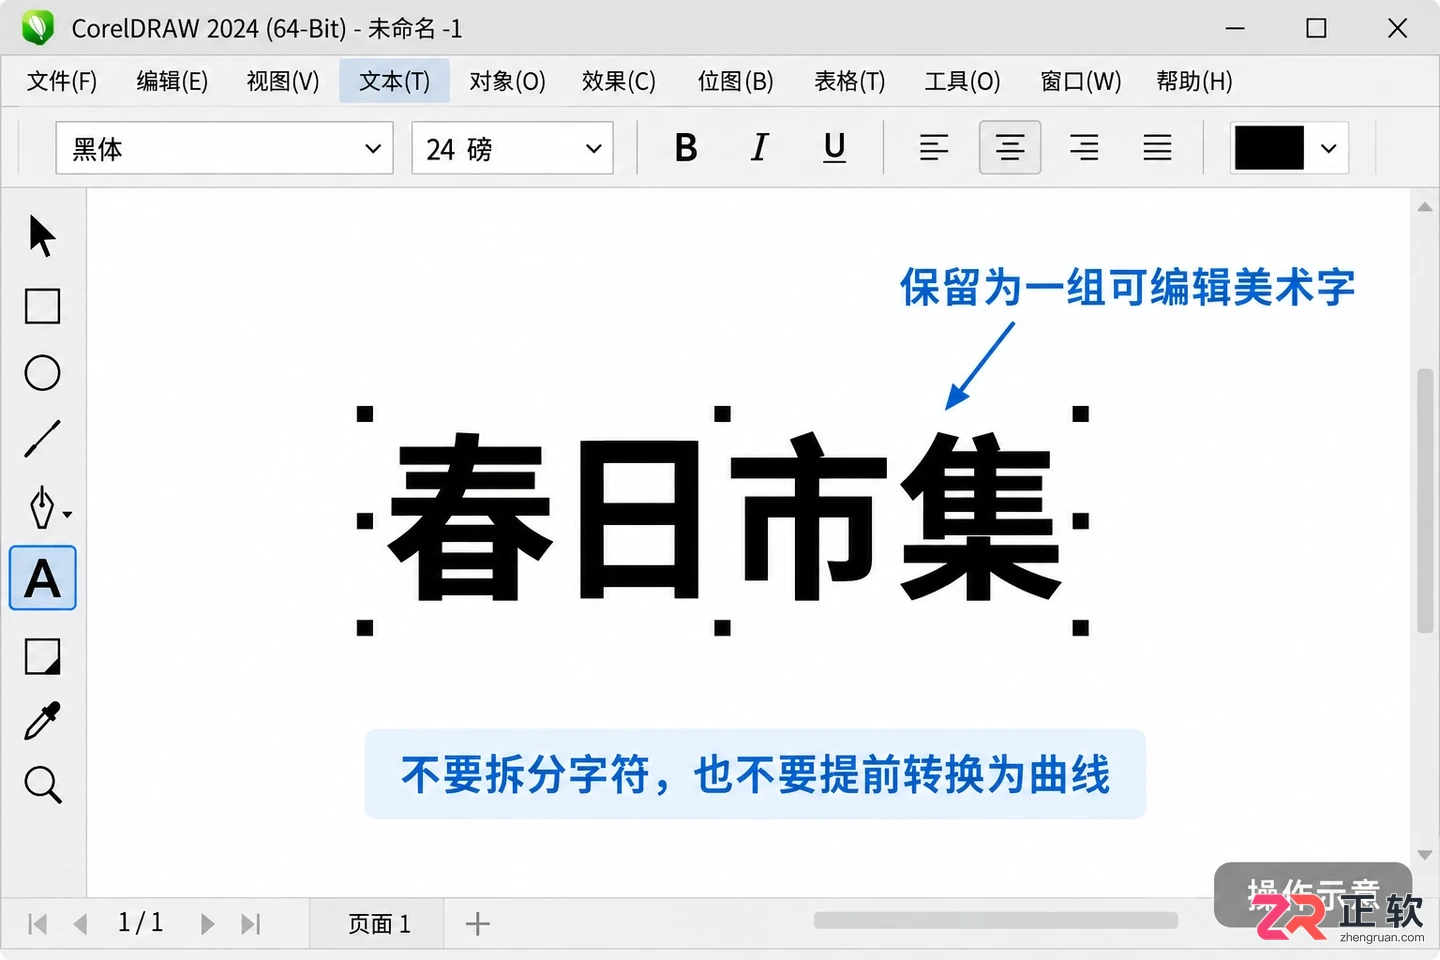Image resolution: width=1440 pixels, height=960 pixels.
Task: Click the top-left selection handle
Action: pyautogui.click(x=365, y=414)
